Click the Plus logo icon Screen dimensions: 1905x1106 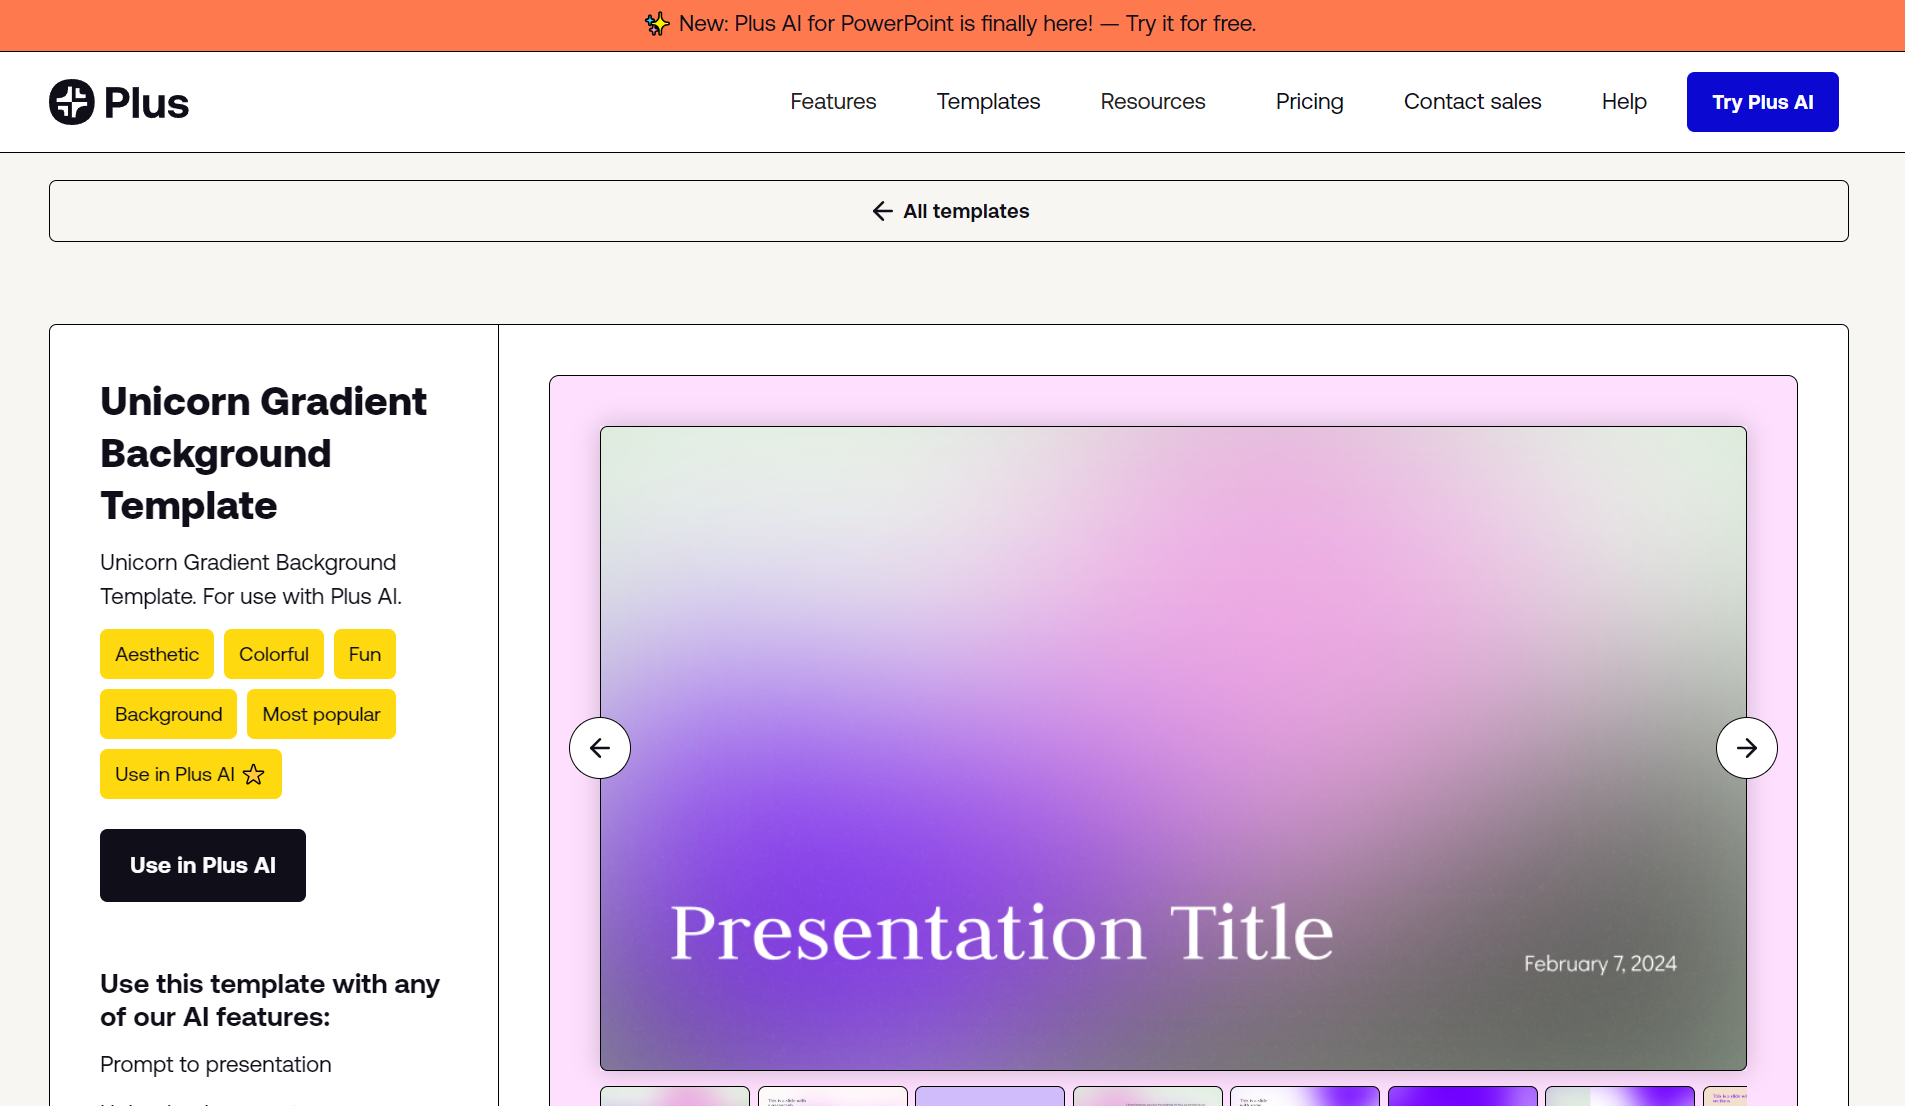pos(72,102)
